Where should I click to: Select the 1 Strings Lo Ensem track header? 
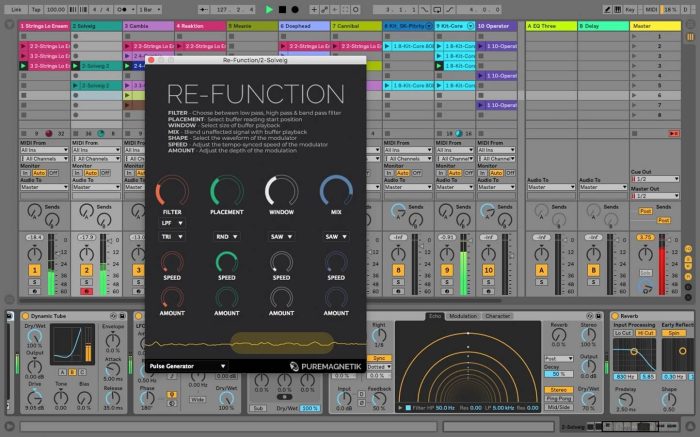click(44, 26)
